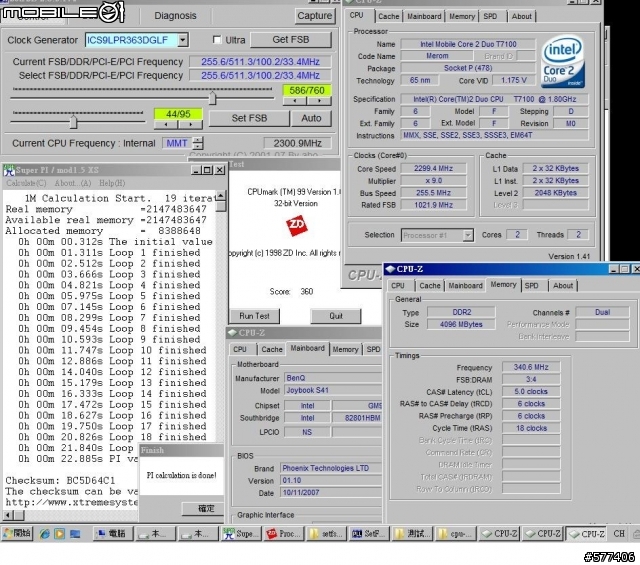The width and height of the screenshot is (640, 565).
Task: Click the Capture button in SetFSB
Action: [x=315, y=16]
